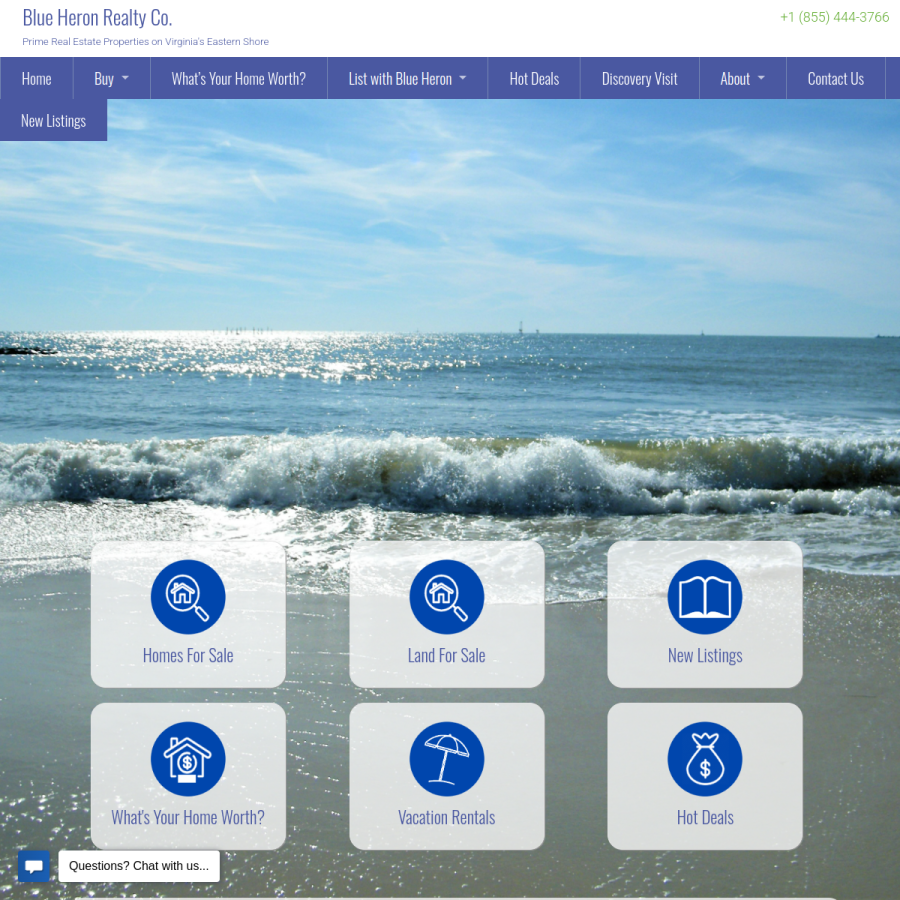Click the Vacation Rentals text link
Image resolution: width=900 pixels, height=900 pixels.
click(x=447, y=817)
